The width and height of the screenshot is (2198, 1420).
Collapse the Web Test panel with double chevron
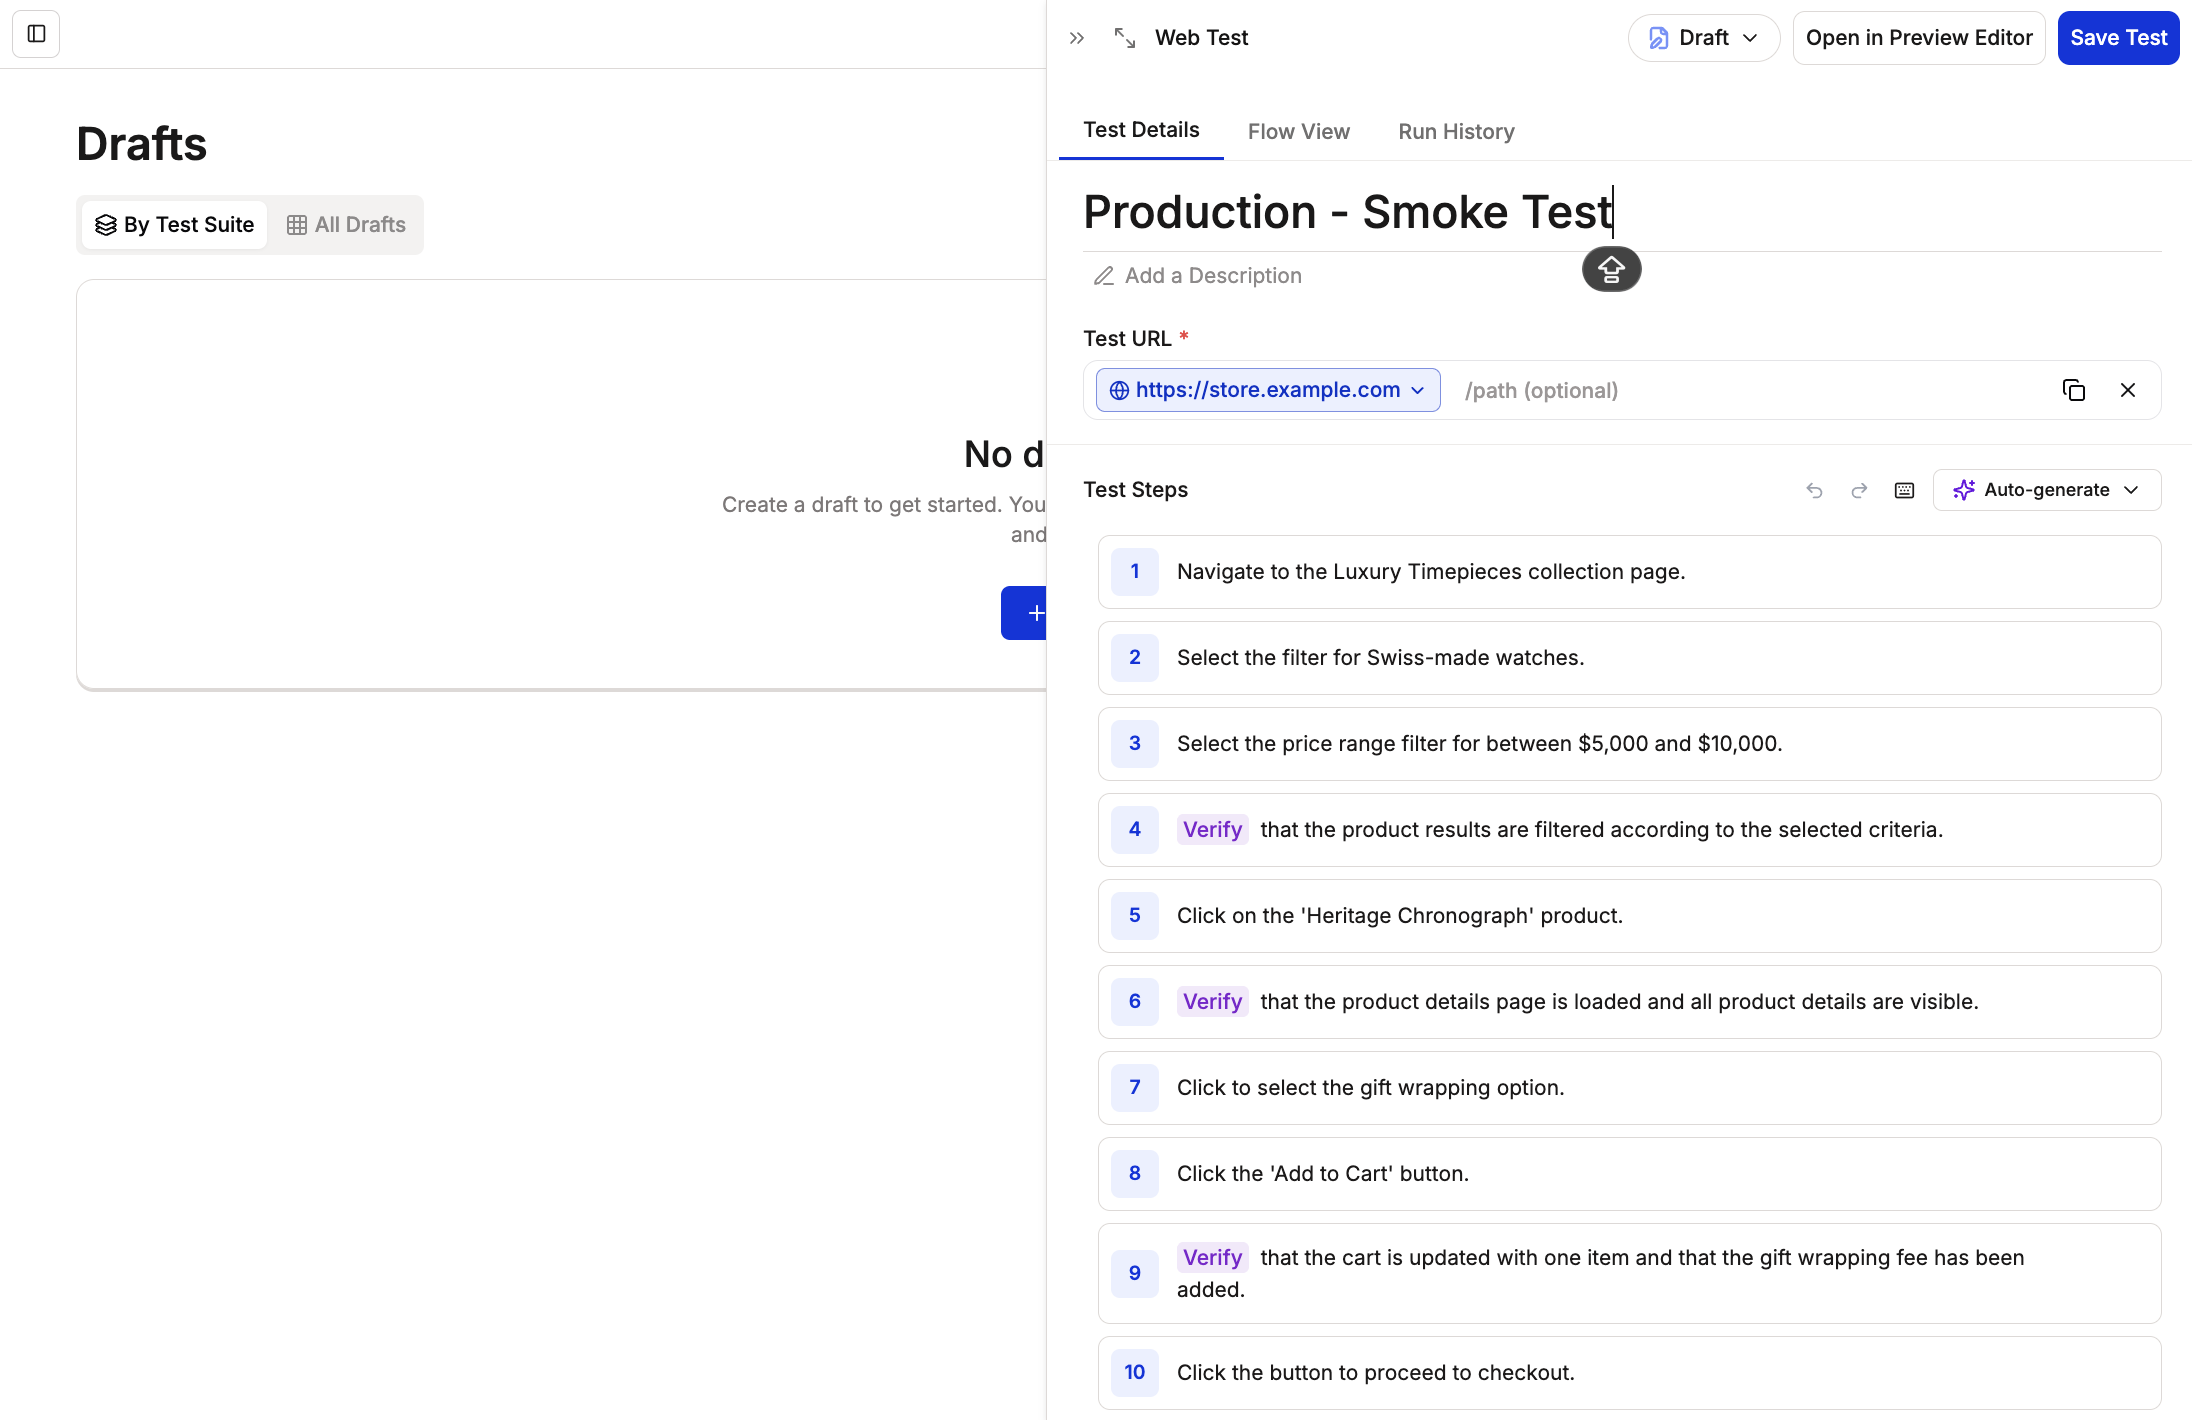[1076, 38]
